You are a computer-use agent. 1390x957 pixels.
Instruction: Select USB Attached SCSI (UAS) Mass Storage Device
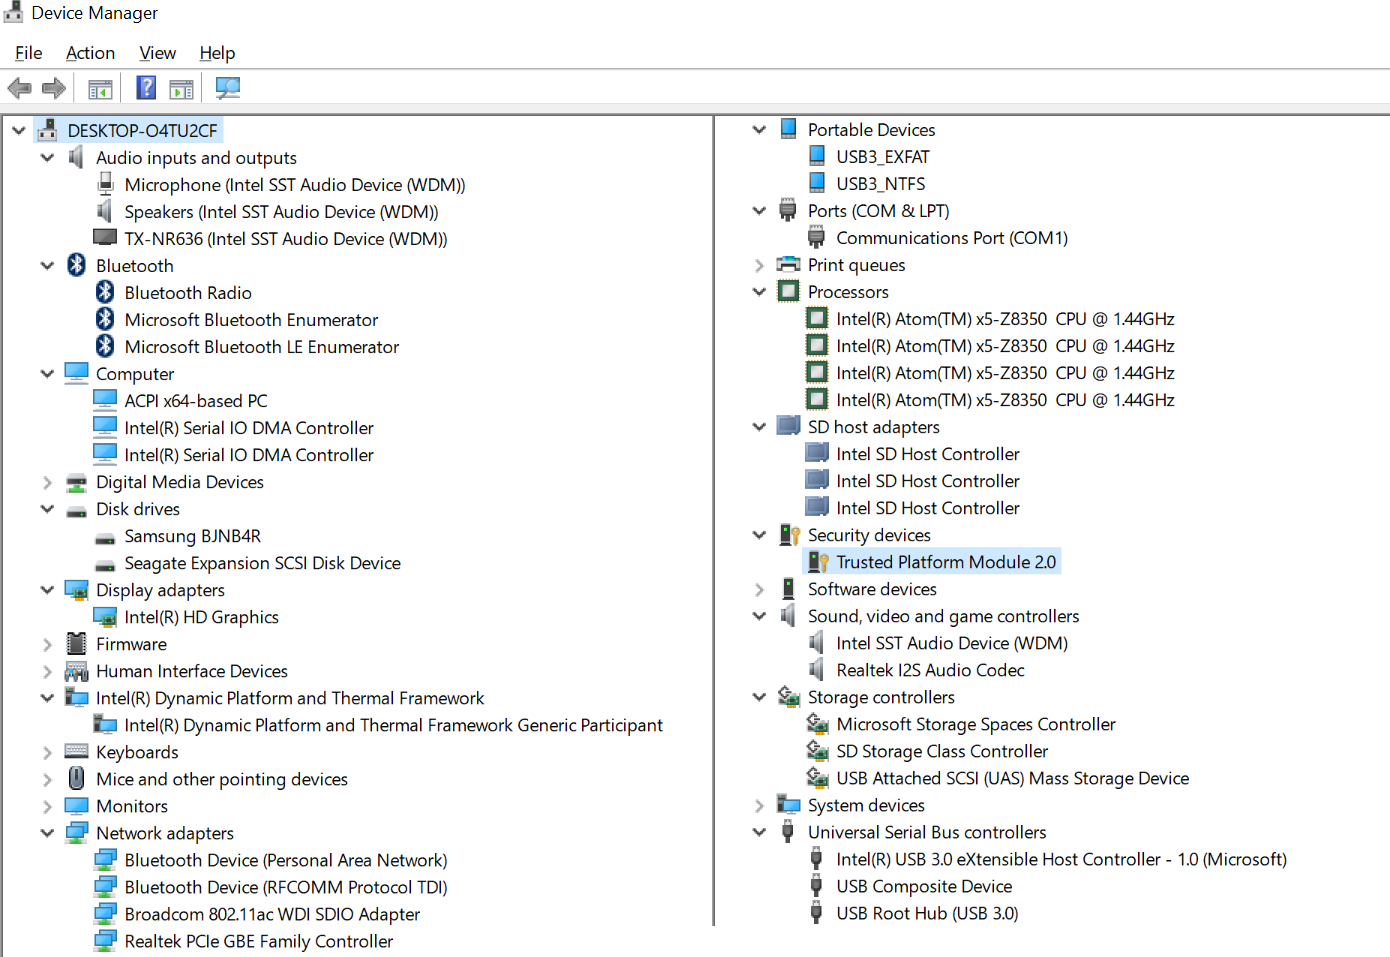[1013, 778]
